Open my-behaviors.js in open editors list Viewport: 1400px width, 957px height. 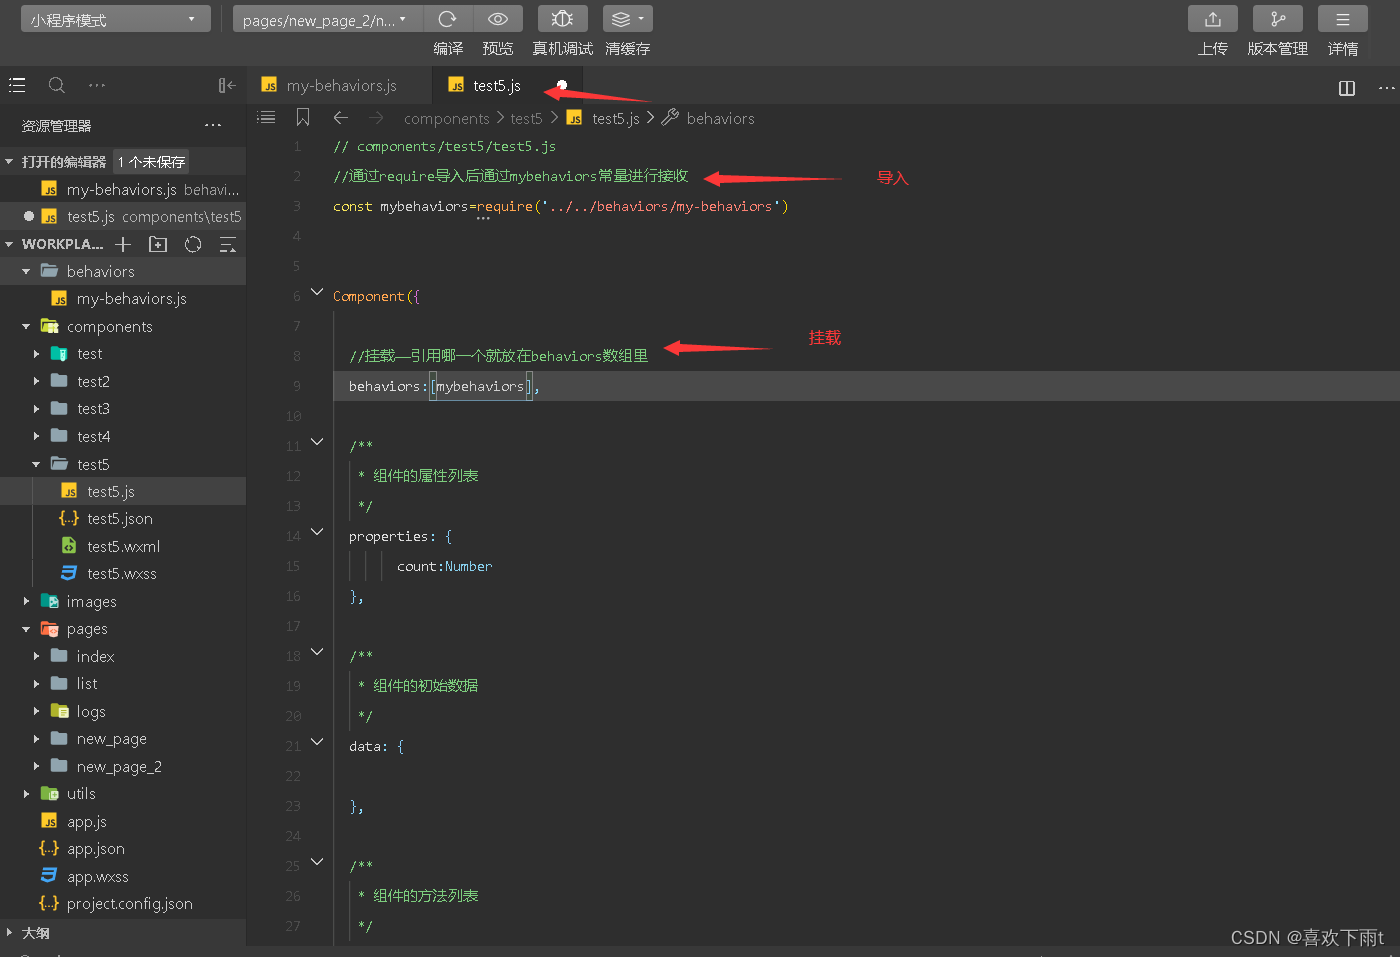point(123,190)
